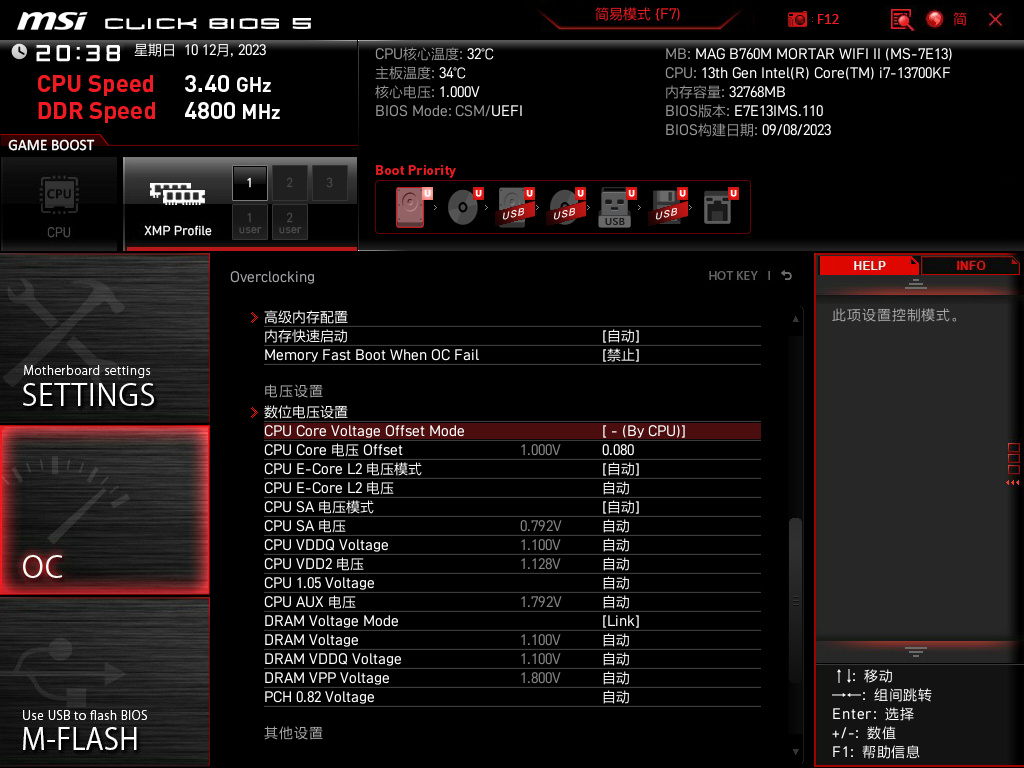Screen dimensions: 1024x768
Task: Select XMP user profile 1
Action: click(249, 222)
